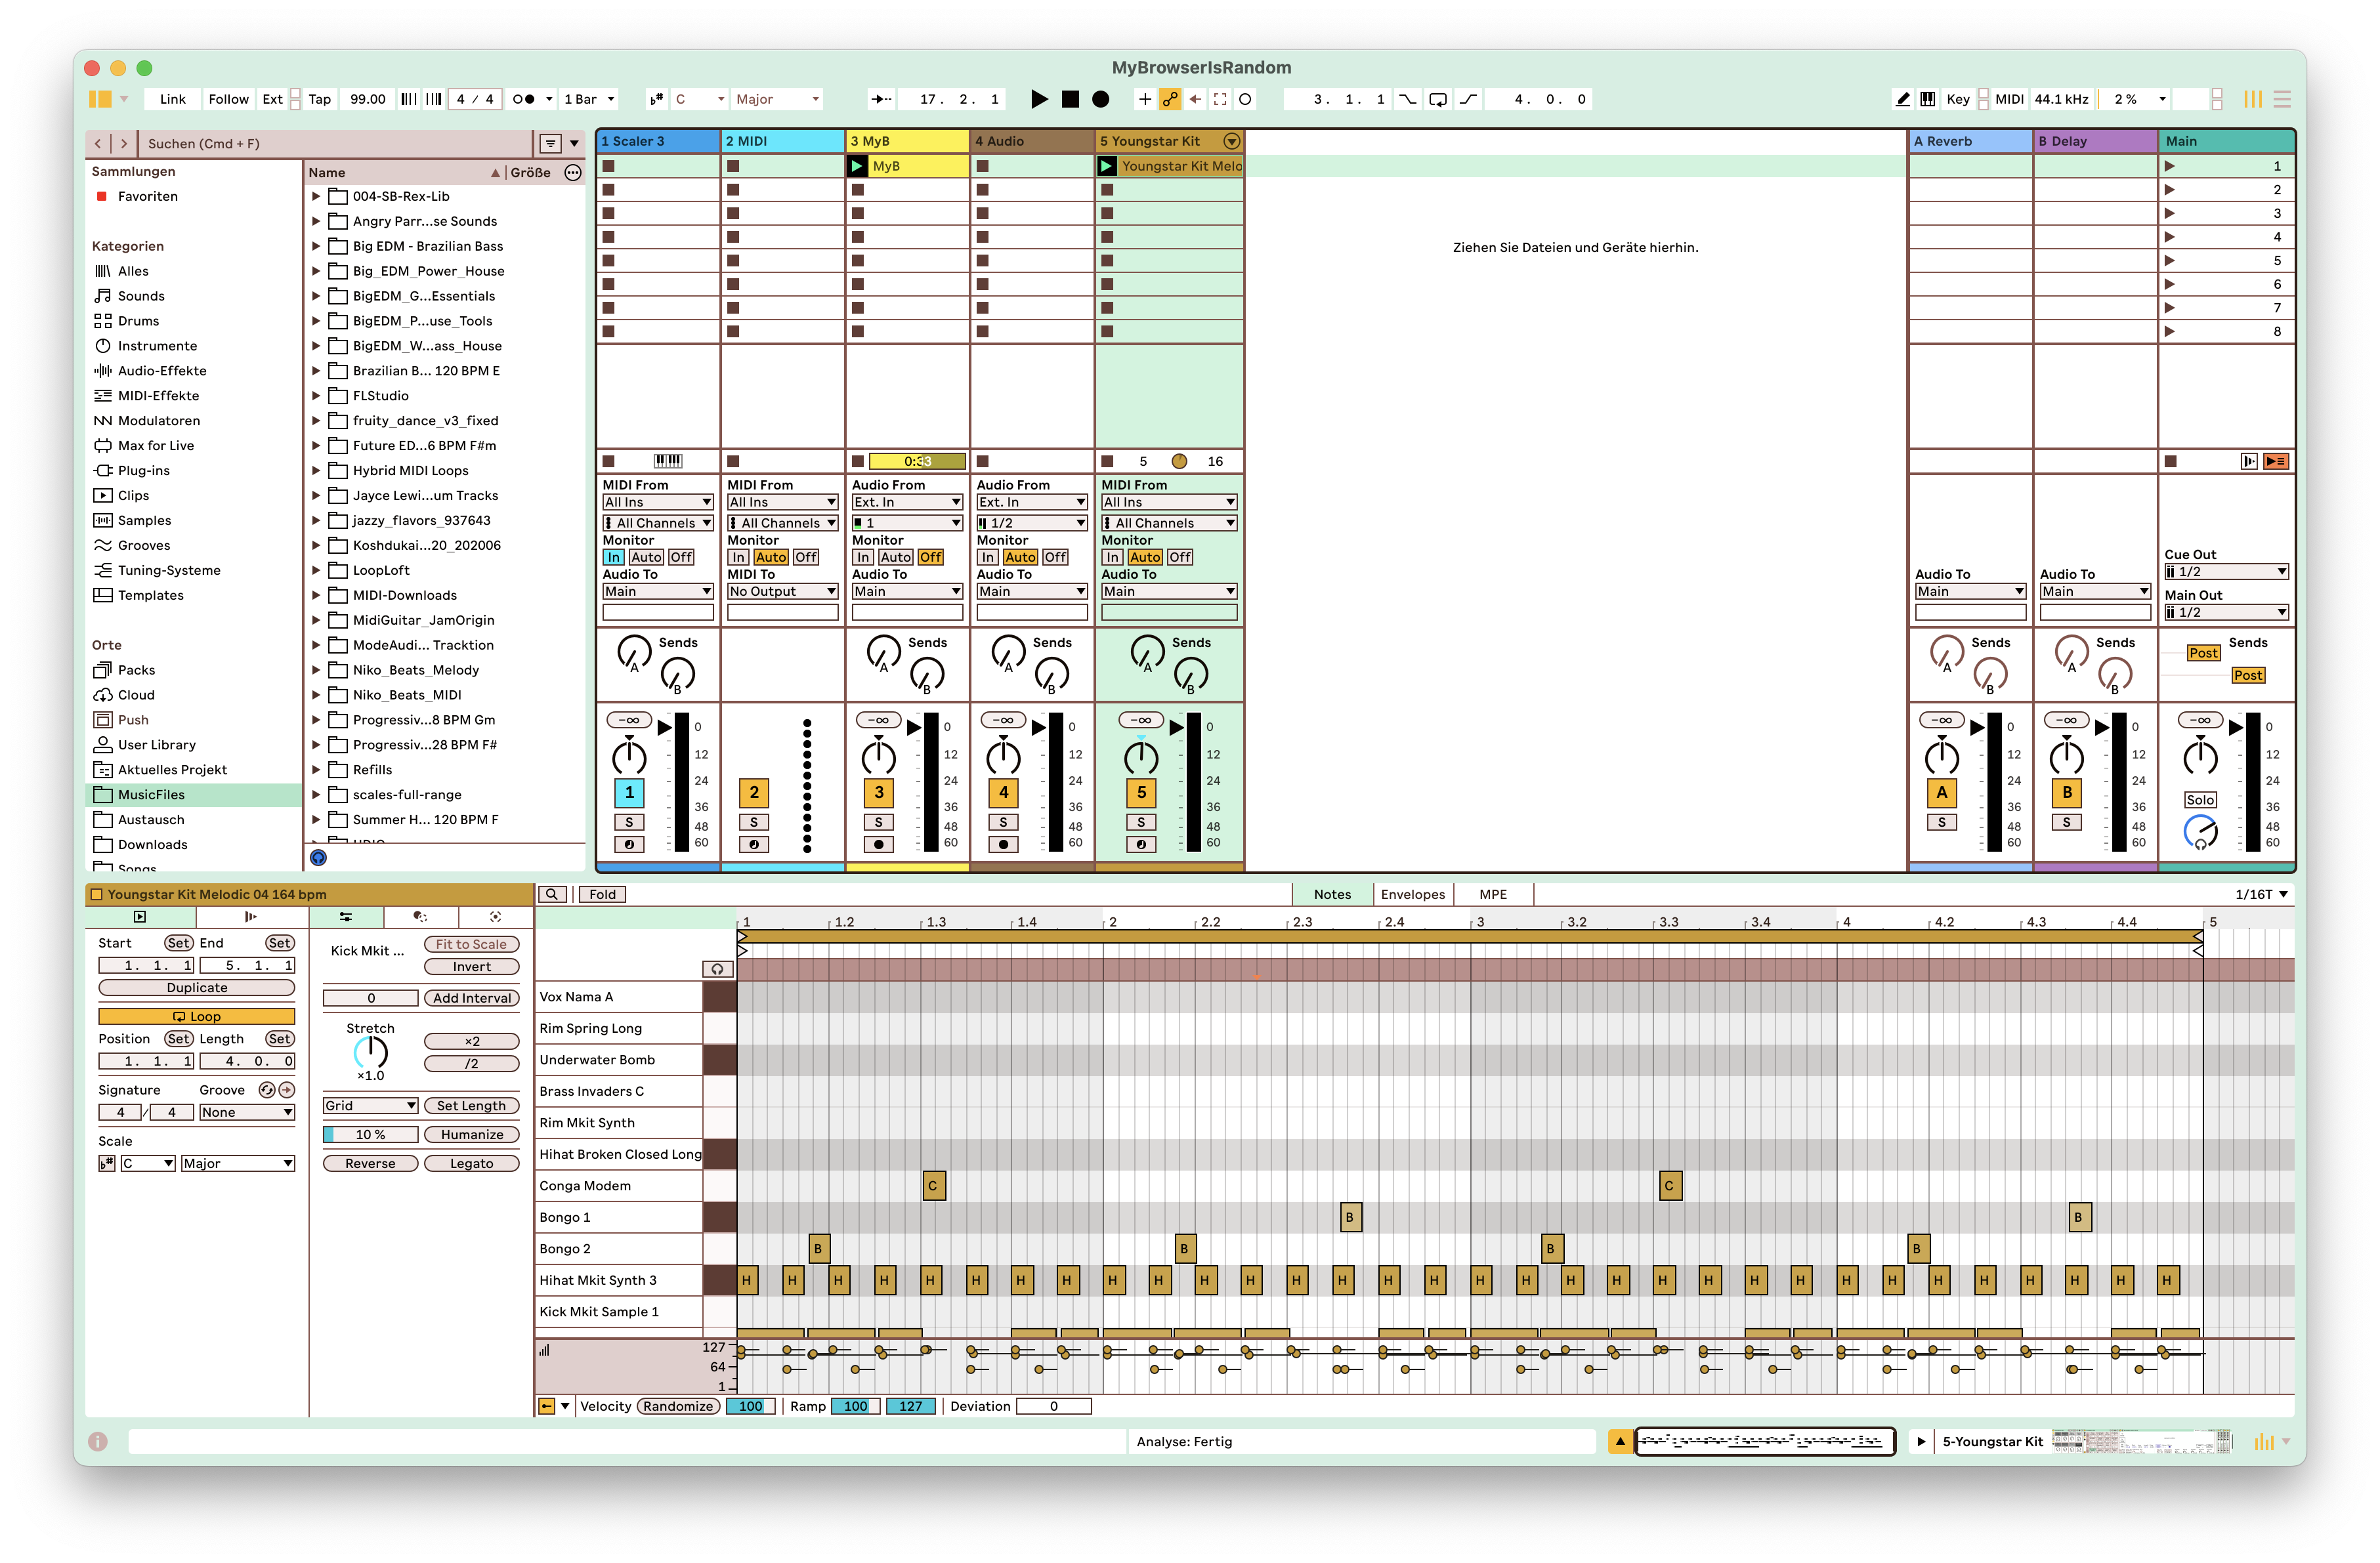Open the info view icon in status bar
The image size is (2380, 1563).
(97, 1442)
